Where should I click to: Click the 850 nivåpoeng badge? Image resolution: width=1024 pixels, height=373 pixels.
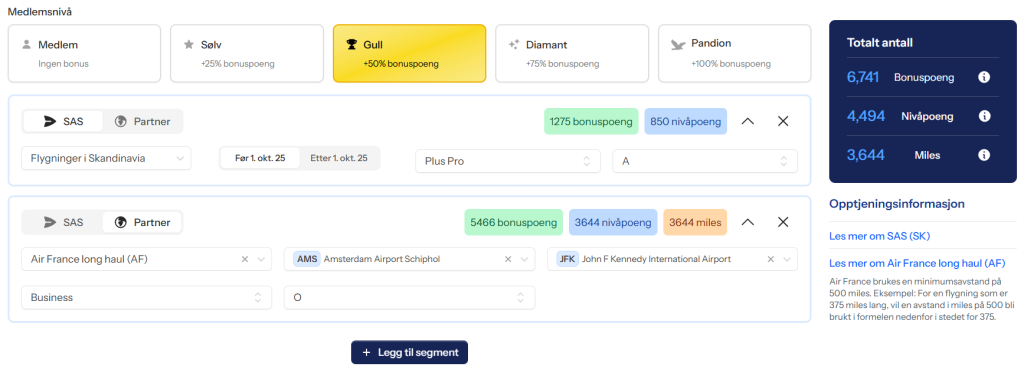686,122
